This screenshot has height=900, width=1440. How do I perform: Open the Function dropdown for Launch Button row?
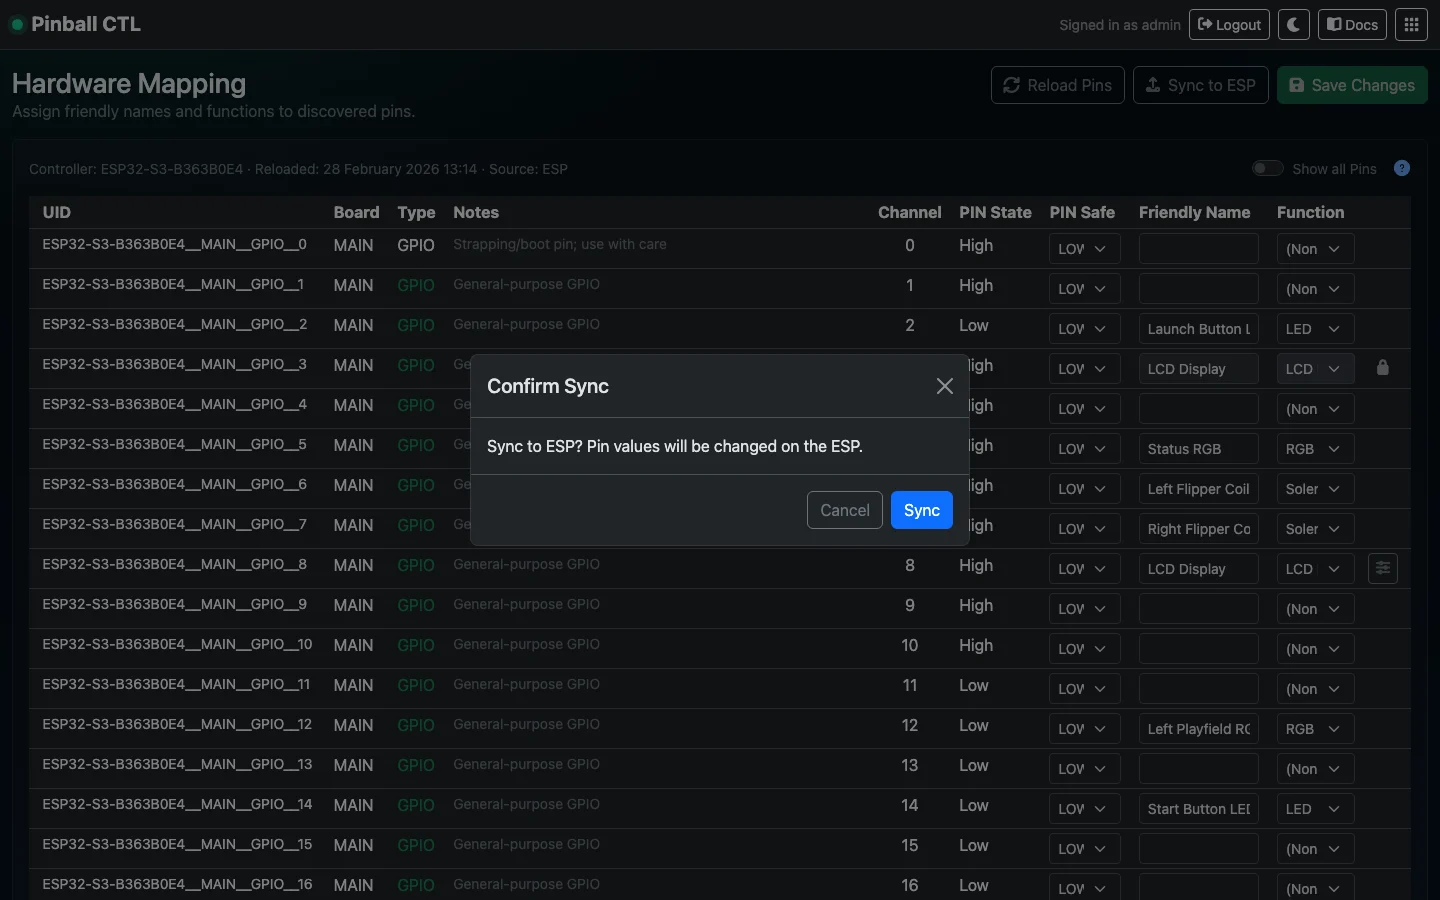pos(1313,329)
